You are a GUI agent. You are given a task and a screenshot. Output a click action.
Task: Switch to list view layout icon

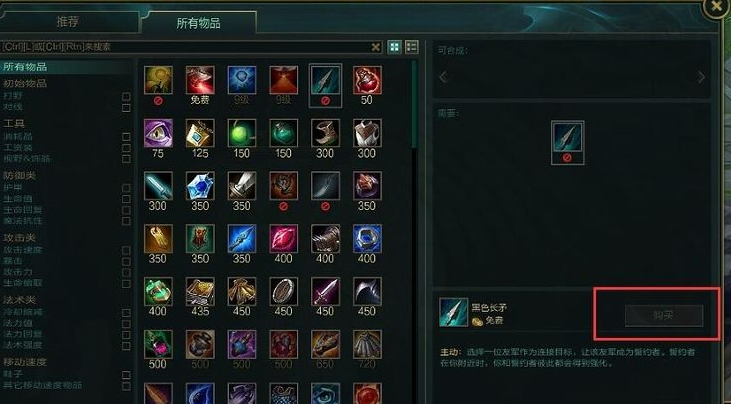point(412,47)
